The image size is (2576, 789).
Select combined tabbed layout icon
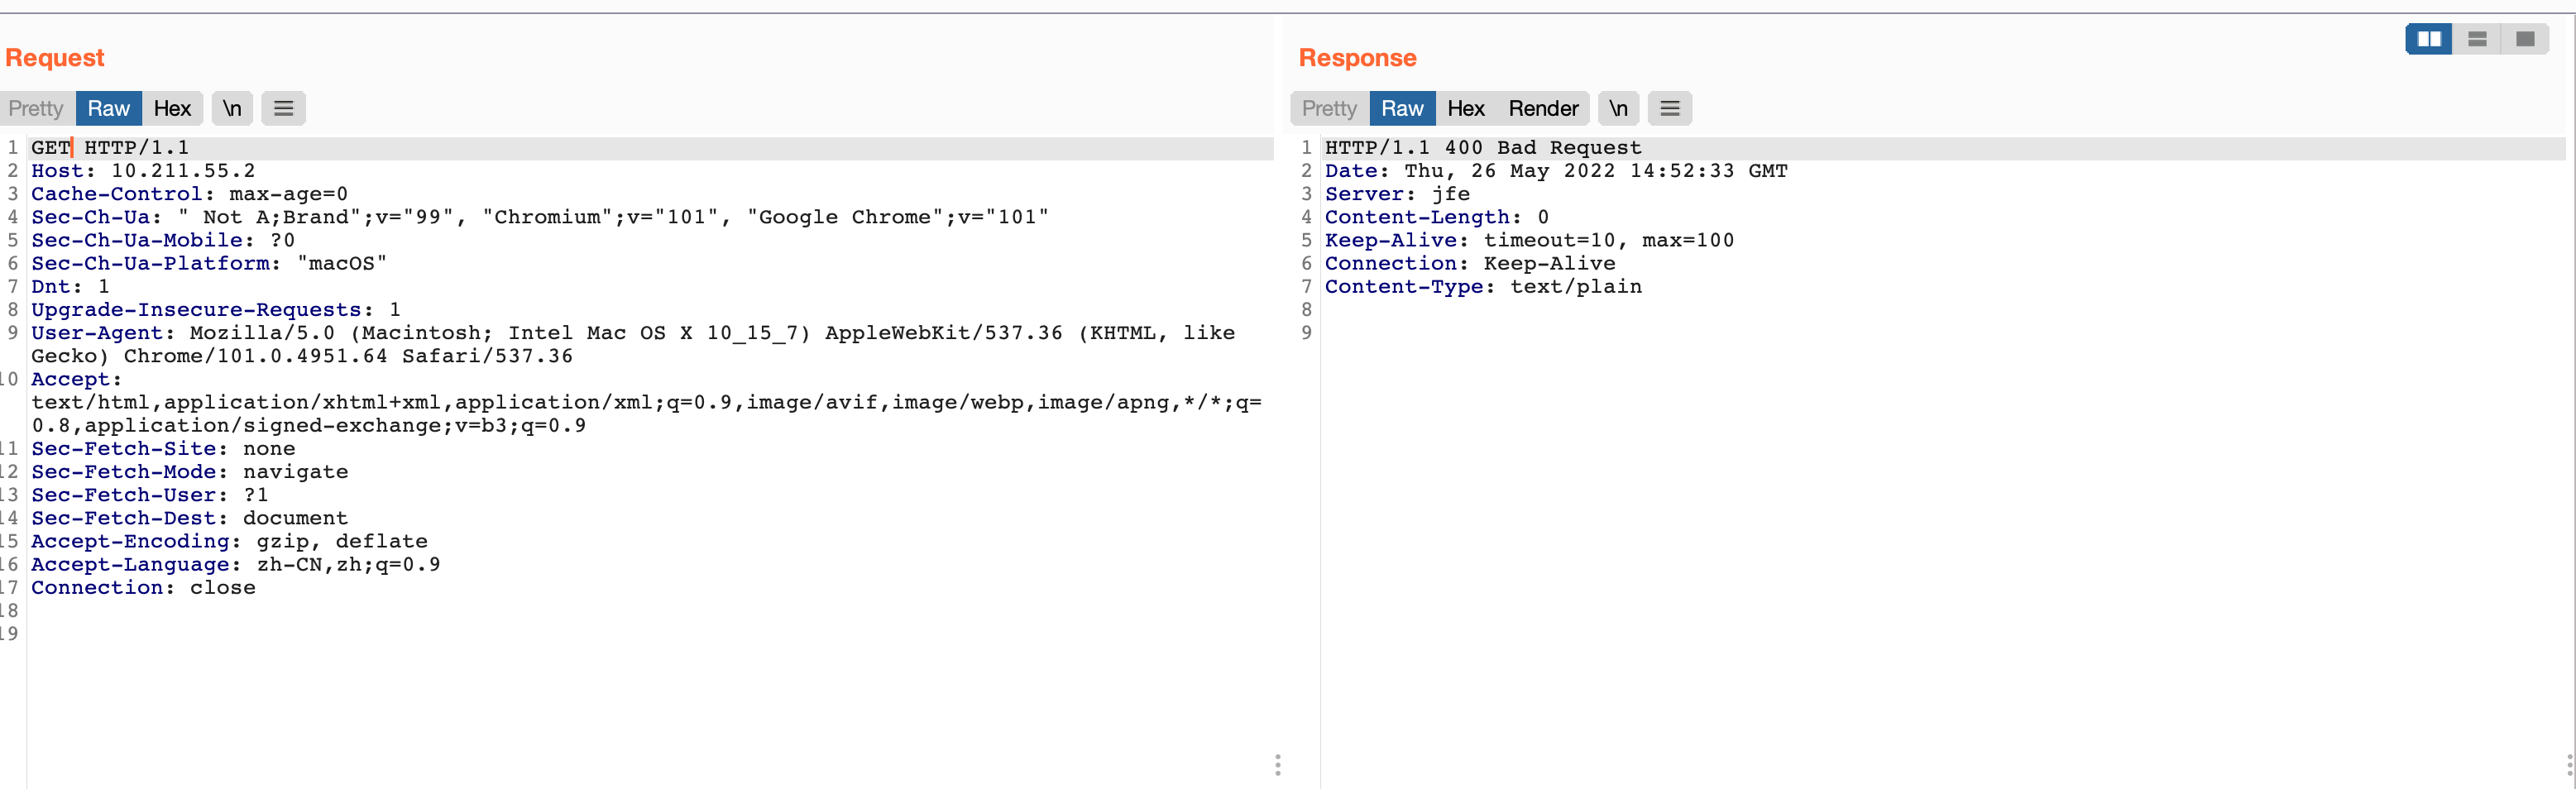tap(2525, 39)
